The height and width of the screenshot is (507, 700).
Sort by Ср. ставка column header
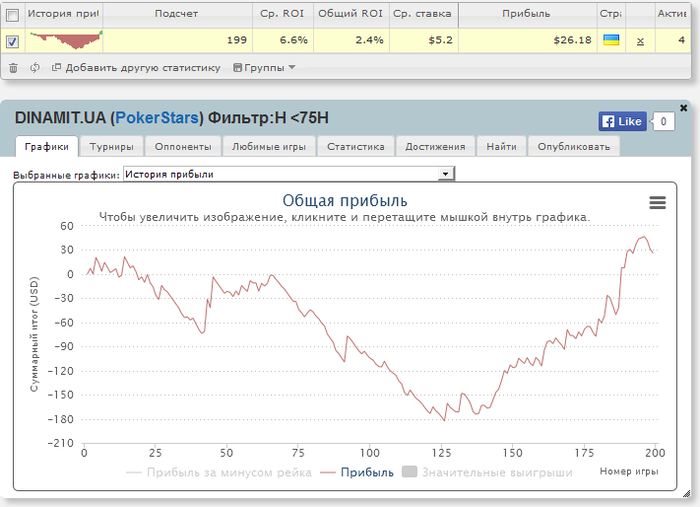(422, 14)
